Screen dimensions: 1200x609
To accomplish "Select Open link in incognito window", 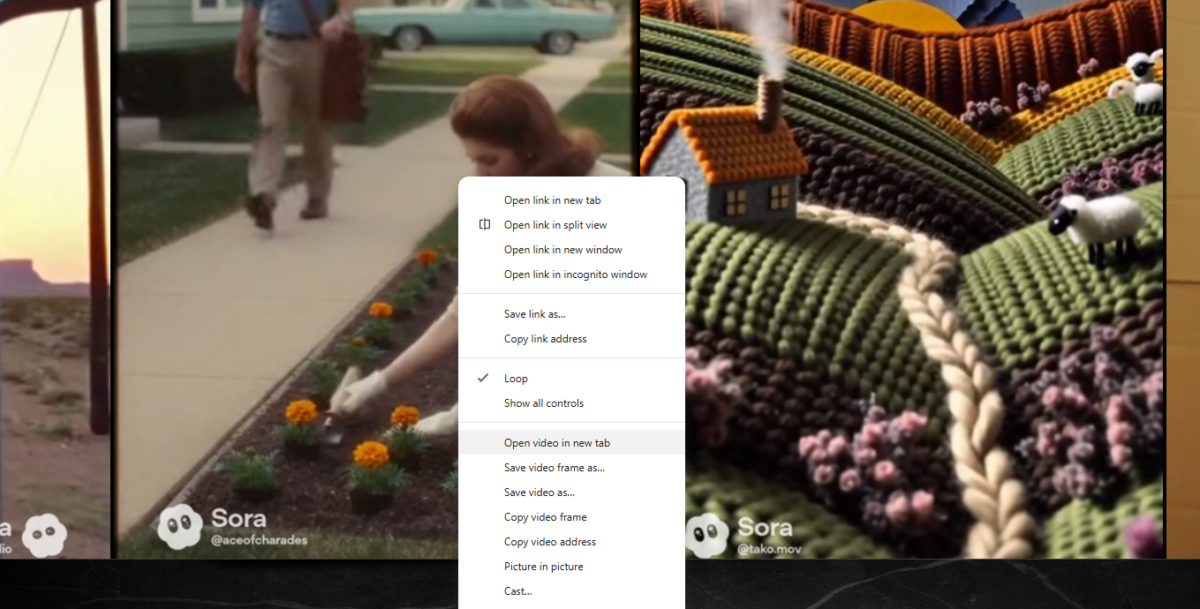I will point(574,274).
